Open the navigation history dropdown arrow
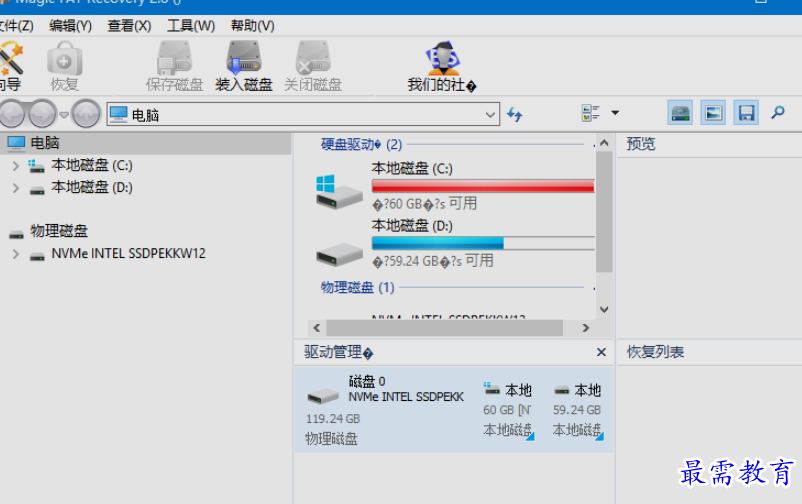 (x=64, y=114)
